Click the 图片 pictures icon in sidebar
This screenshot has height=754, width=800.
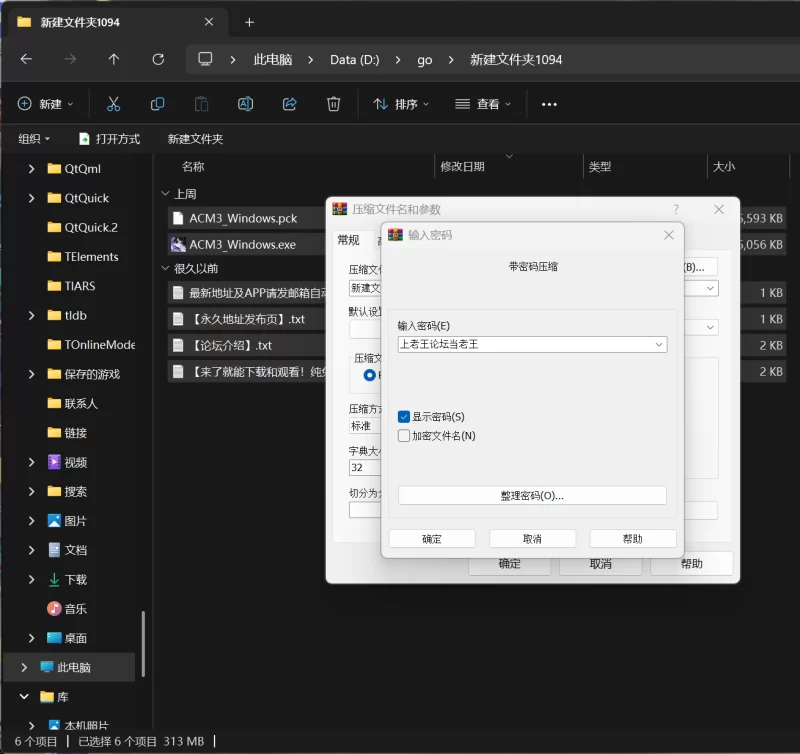pyautogui.click(x=54, y=520)
